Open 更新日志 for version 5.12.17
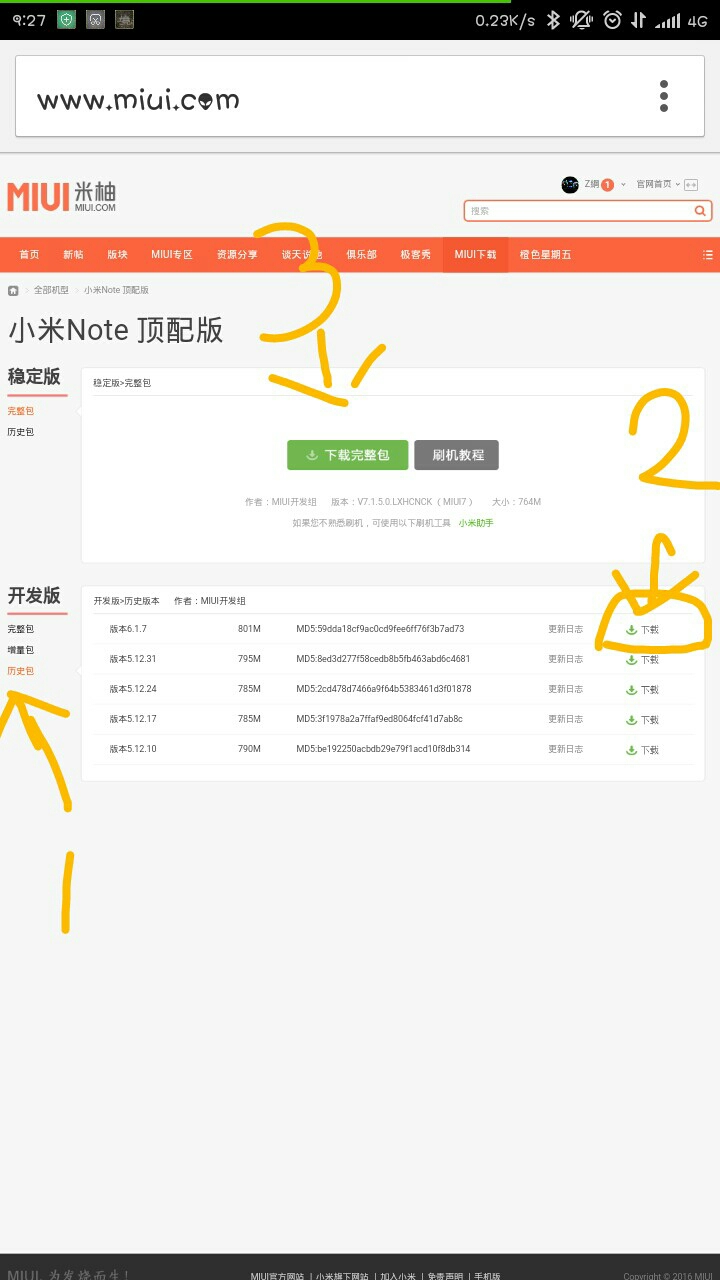The height and width of the screenshot is (1280, 720). click(x=565, y=719)
